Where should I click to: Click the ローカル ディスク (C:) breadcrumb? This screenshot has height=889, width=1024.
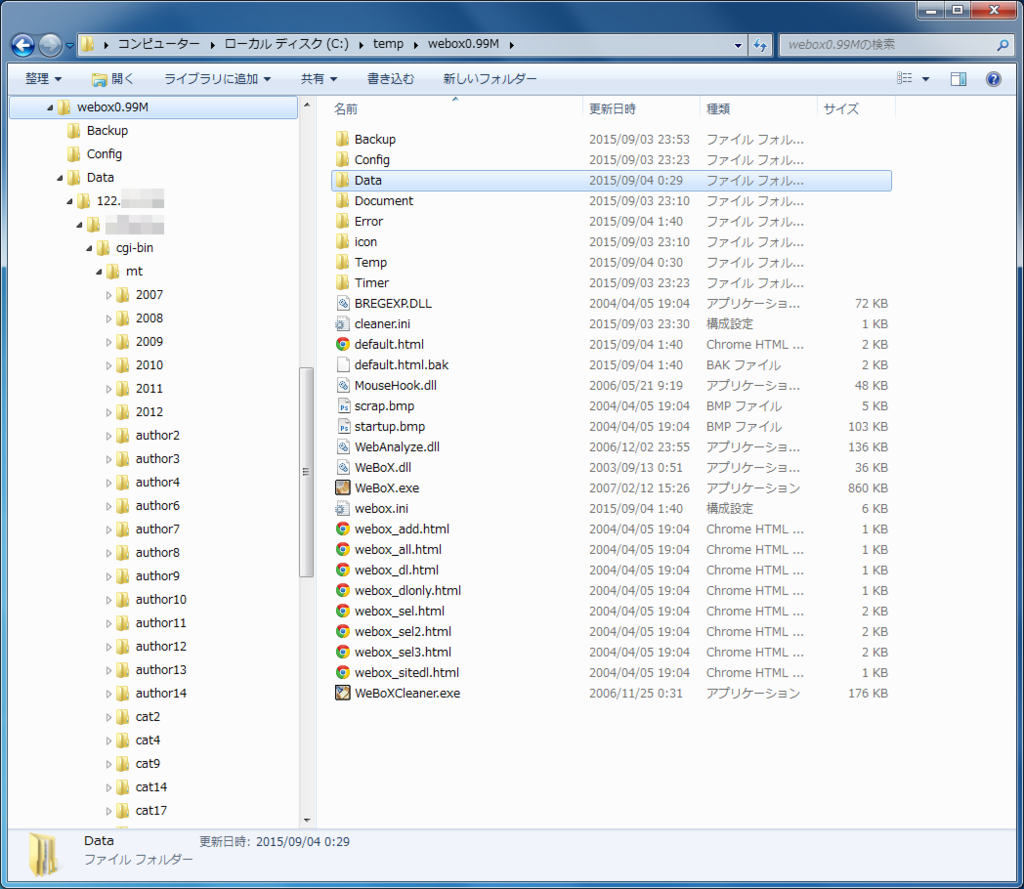286,44
